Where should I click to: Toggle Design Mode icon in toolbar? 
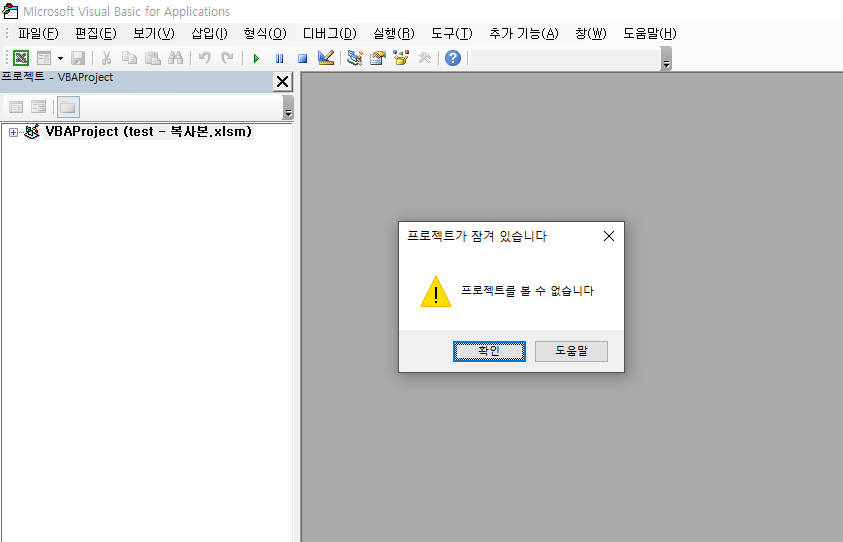tap(325, 58)
